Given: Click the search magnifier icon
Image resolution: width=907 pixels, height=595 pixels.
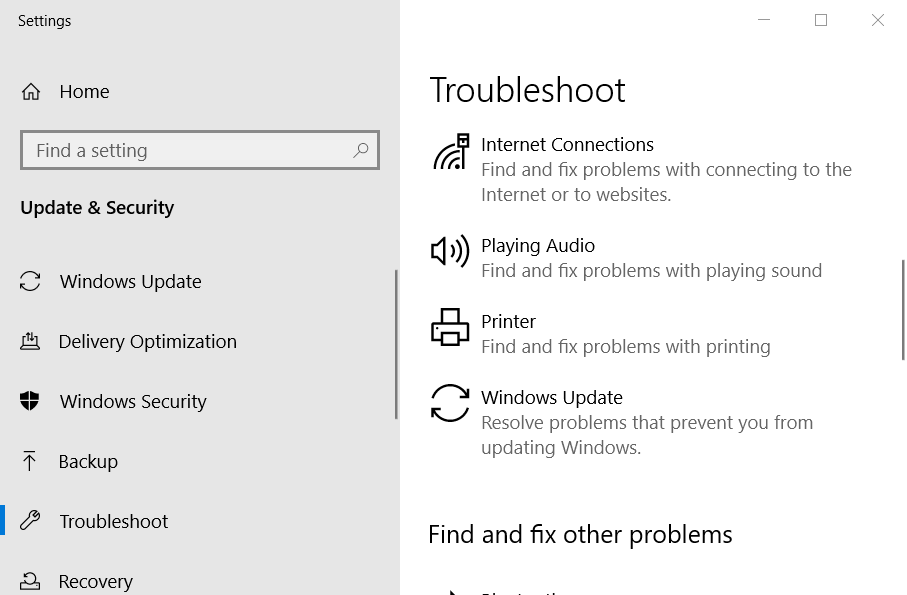Looking at the screenshot, I should [x=360, y=150].
